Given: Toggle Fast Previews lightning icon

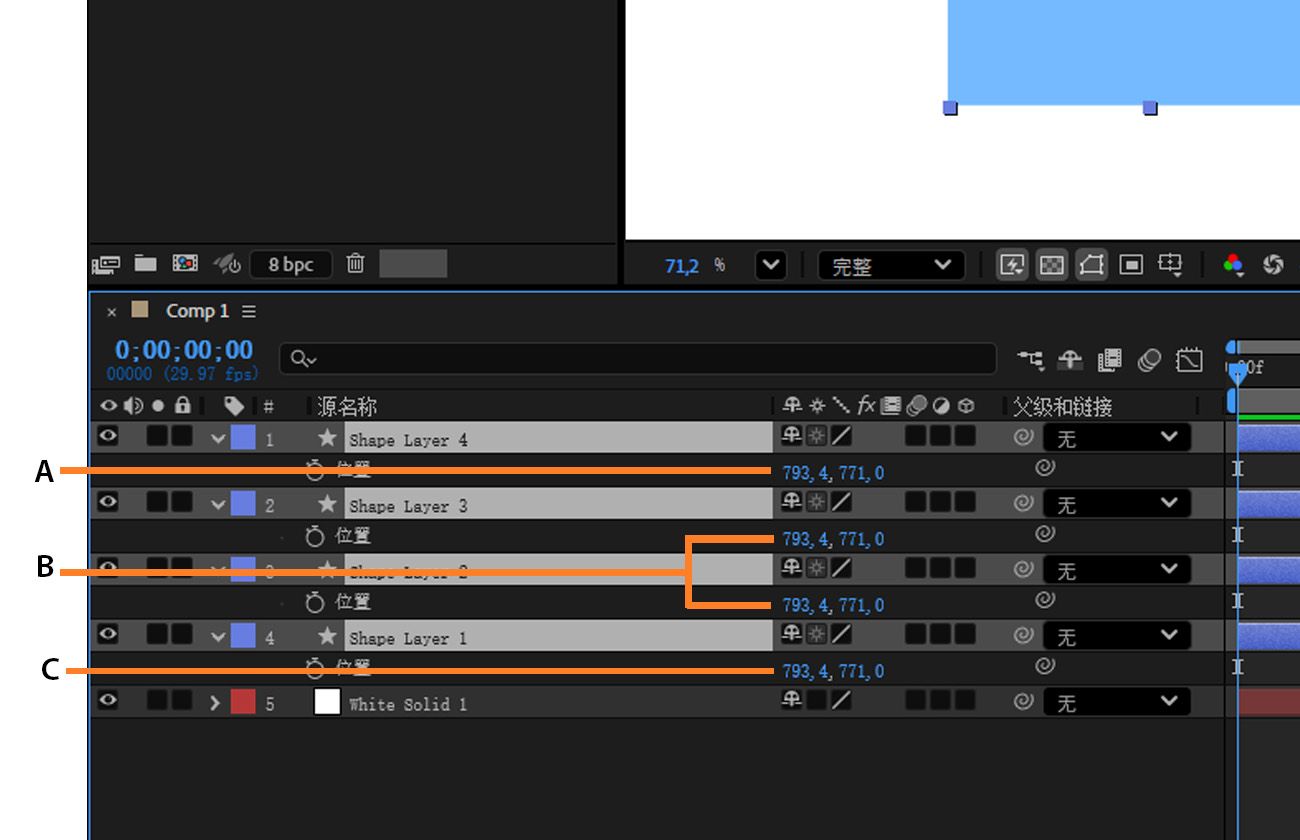Looking at the screenshot, I should (x=1012, y=265).
